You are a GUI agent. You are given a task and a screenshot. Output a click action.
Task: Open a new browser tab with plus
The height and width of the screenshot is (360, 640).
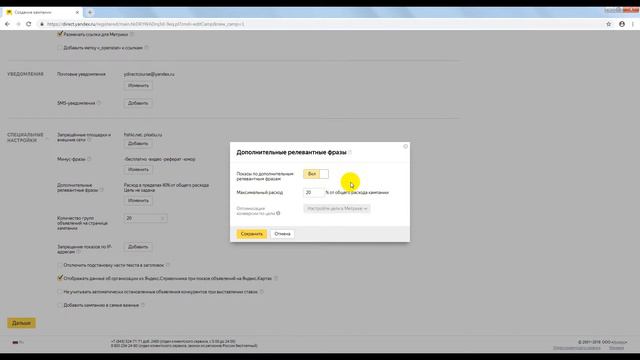(90, 12)
